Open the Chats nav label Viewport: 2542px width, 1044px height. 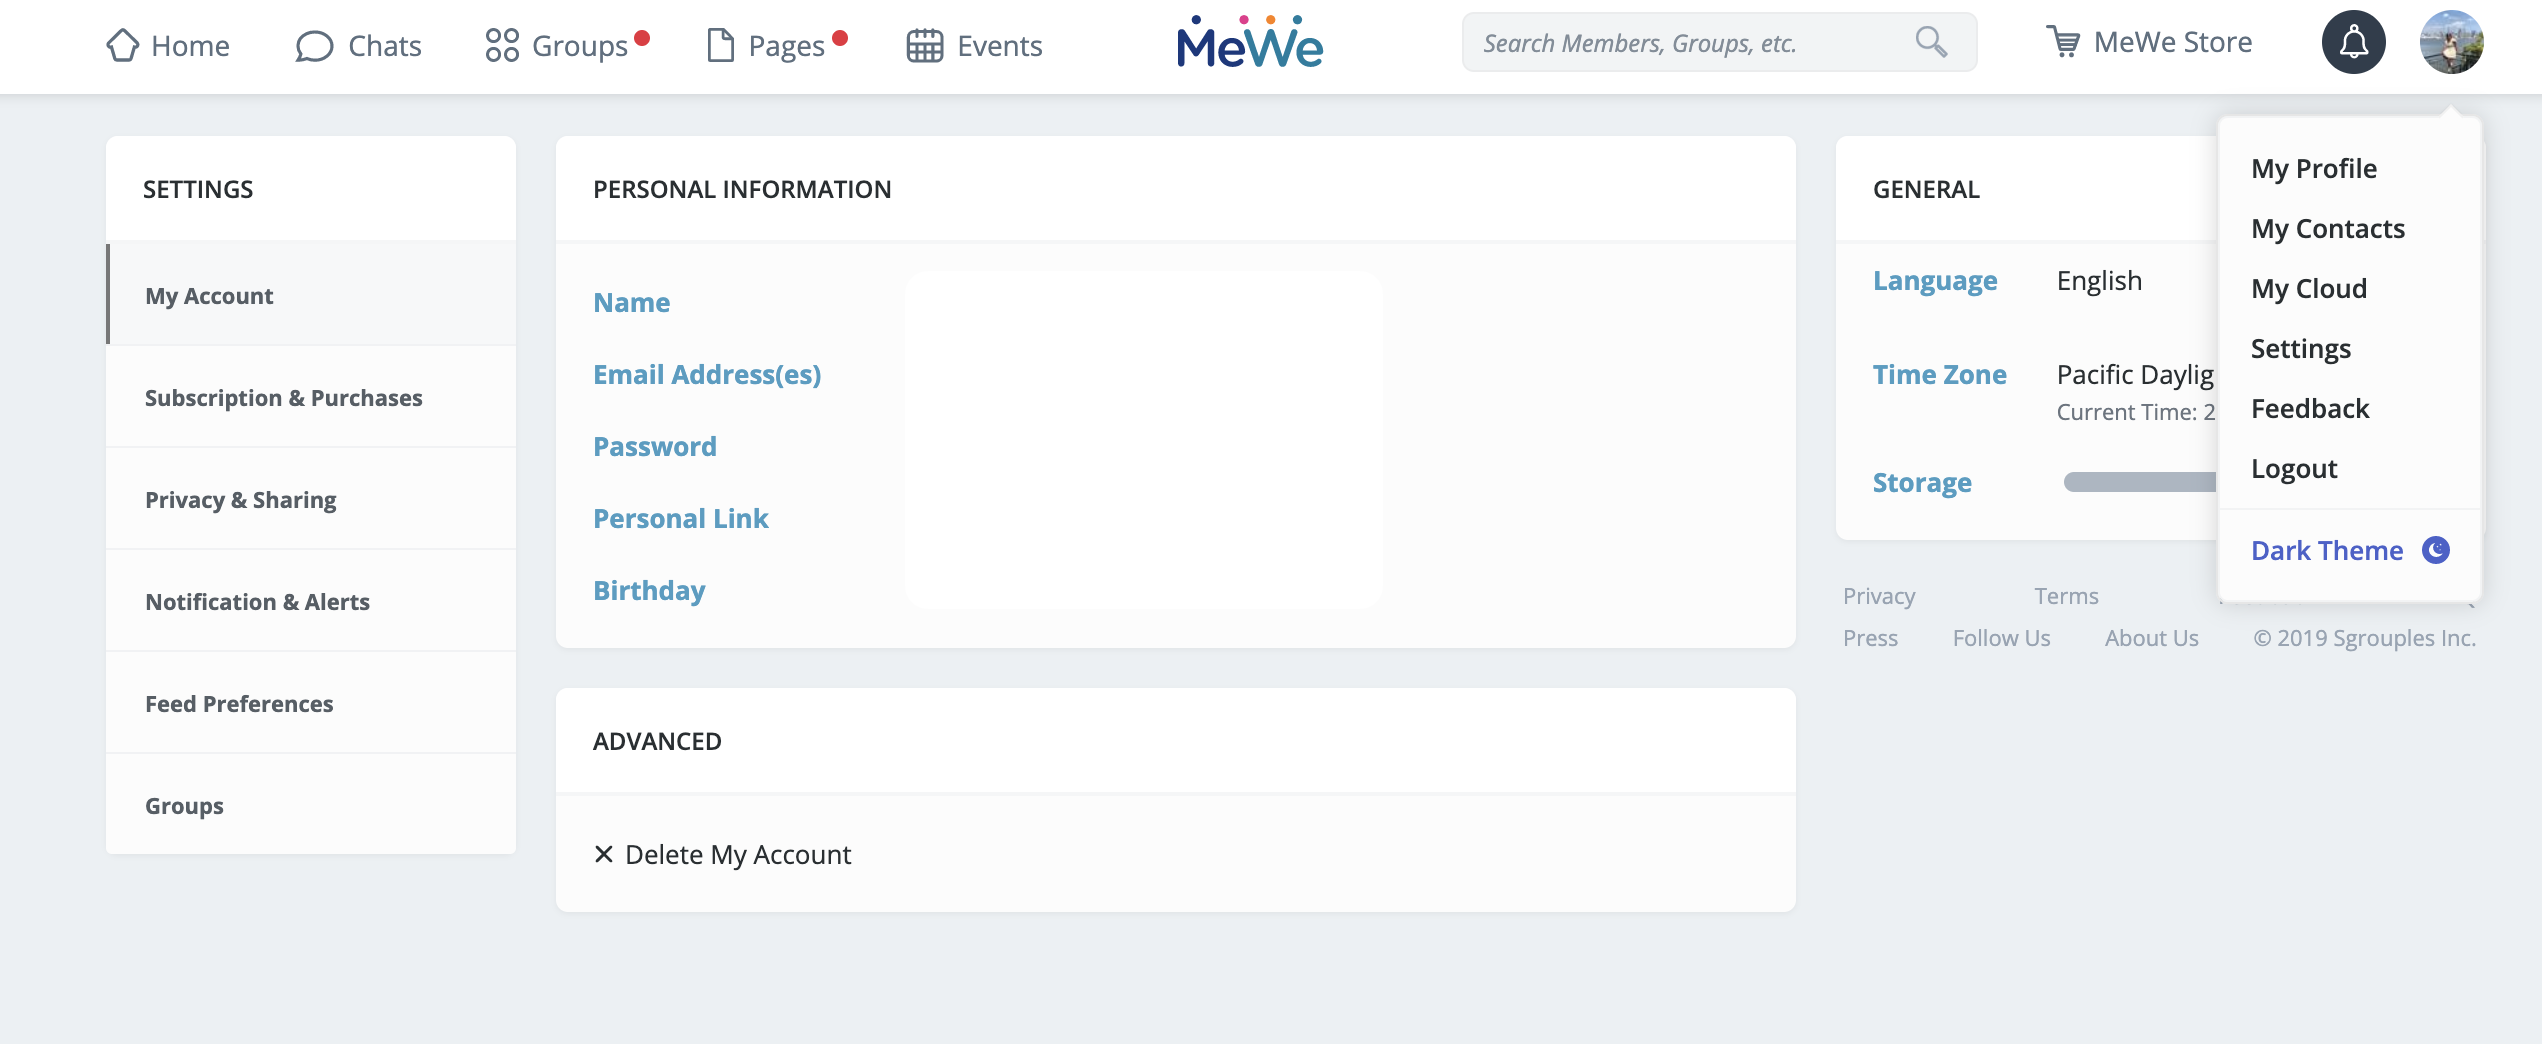[x=385, y=46]
